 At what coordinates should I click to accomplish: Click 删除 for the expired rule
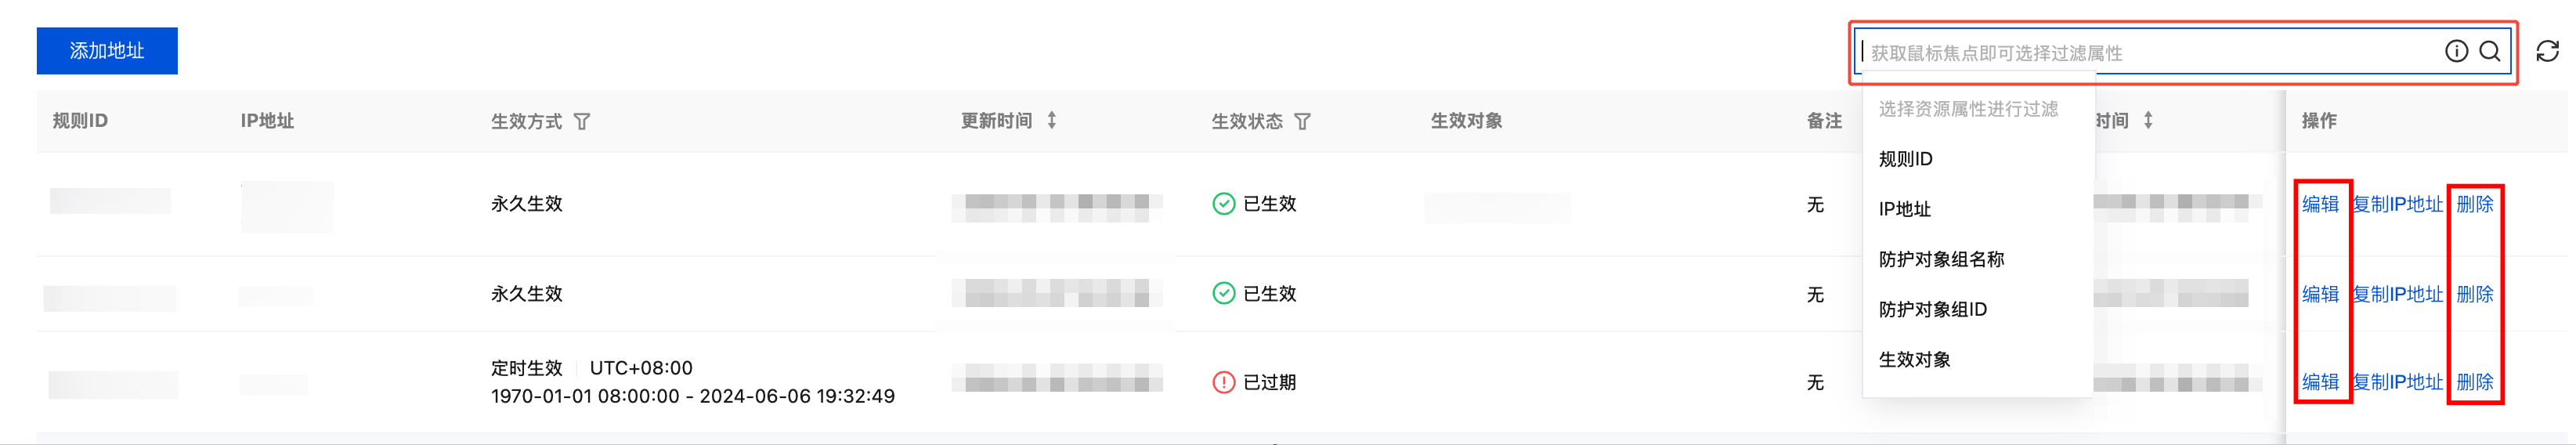coord(2474,382)
